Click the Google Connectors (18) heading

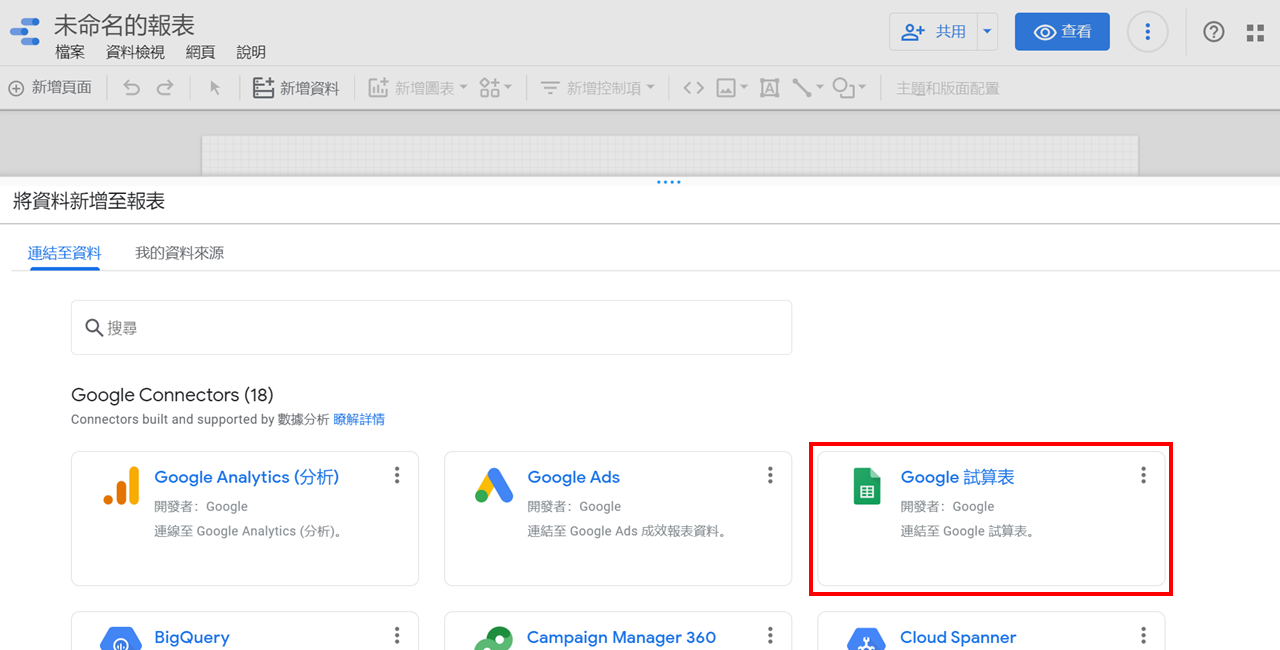point(172,395)
